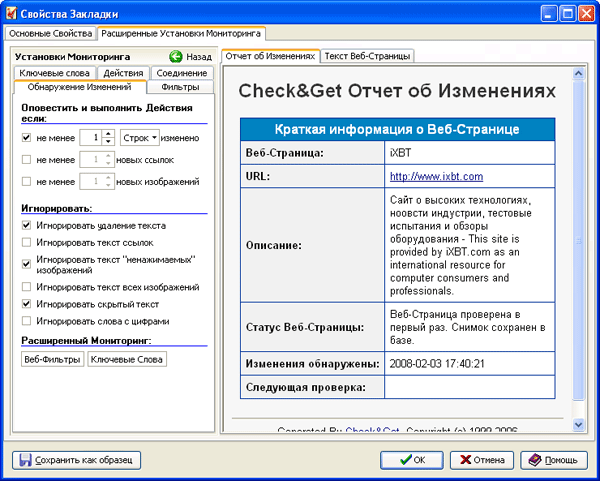Click the 'Изменения обнаружены:' label cell
Image resolution: width=600 pixels, height=481 pixels.
coord(312,364)
